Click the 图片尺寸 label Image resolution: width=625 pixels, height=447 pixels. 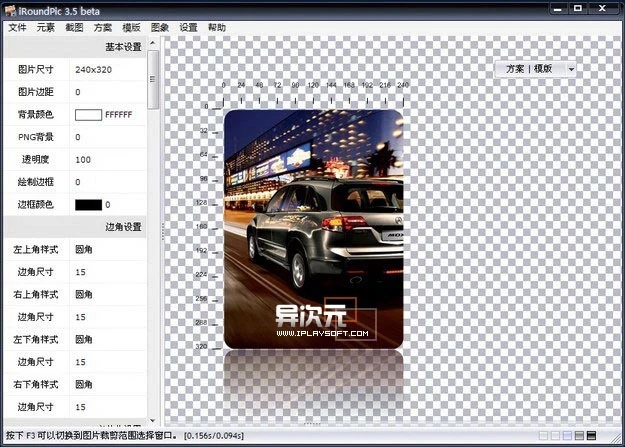click(36, 69)
